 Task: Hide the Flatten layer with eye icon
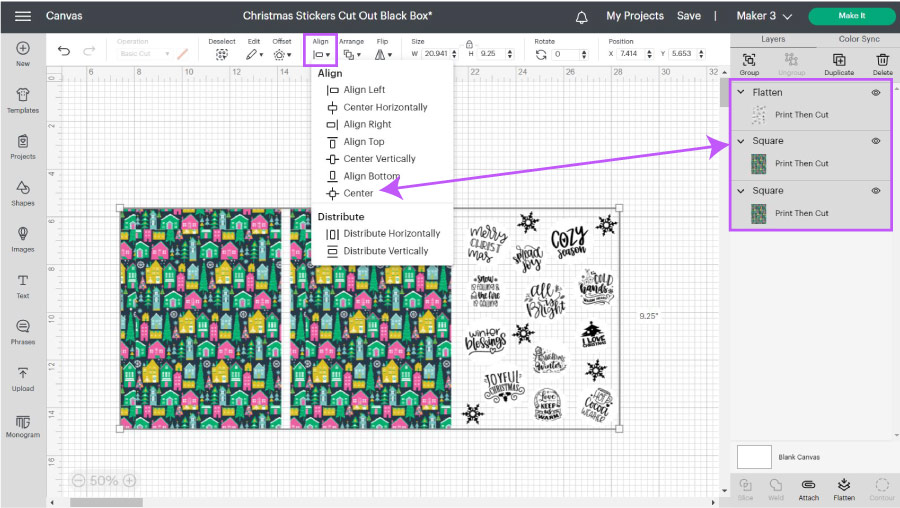click(876, 92)
